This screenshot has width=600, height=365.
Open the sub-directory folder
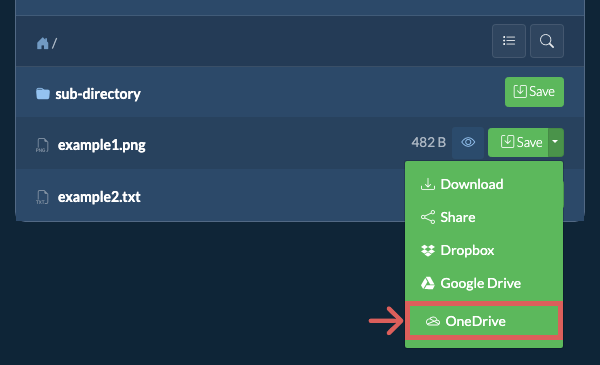click(98, 94)
